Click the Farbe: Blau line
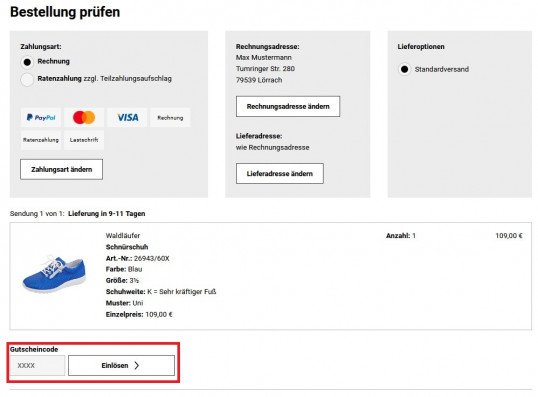 tap(124, 269)
